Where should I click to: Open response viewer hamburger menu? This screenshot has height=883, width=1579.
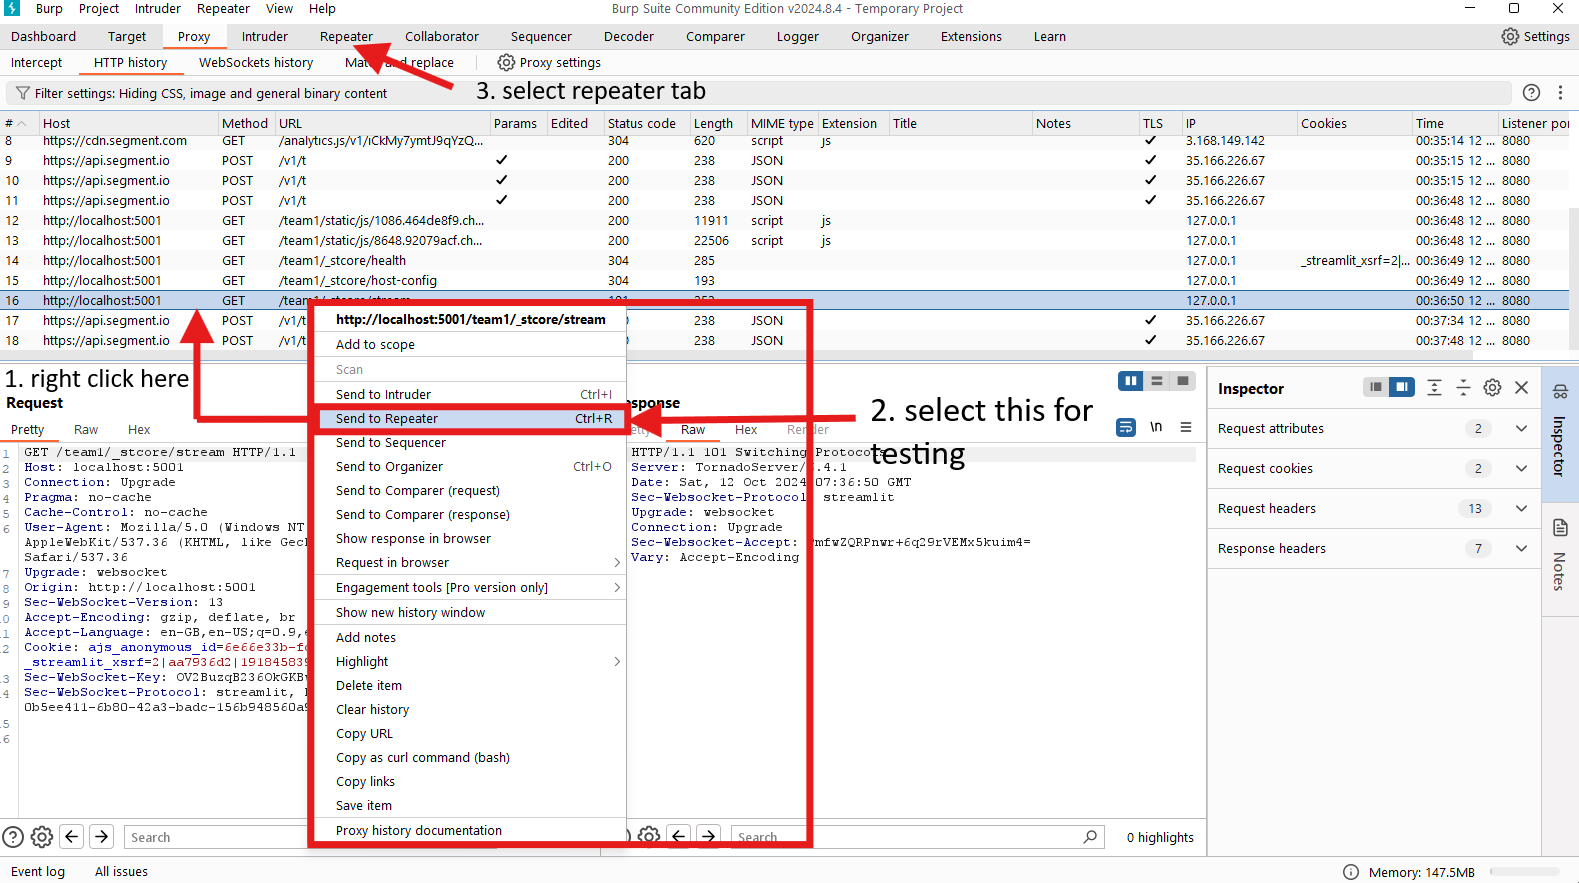pos(1186,427)
